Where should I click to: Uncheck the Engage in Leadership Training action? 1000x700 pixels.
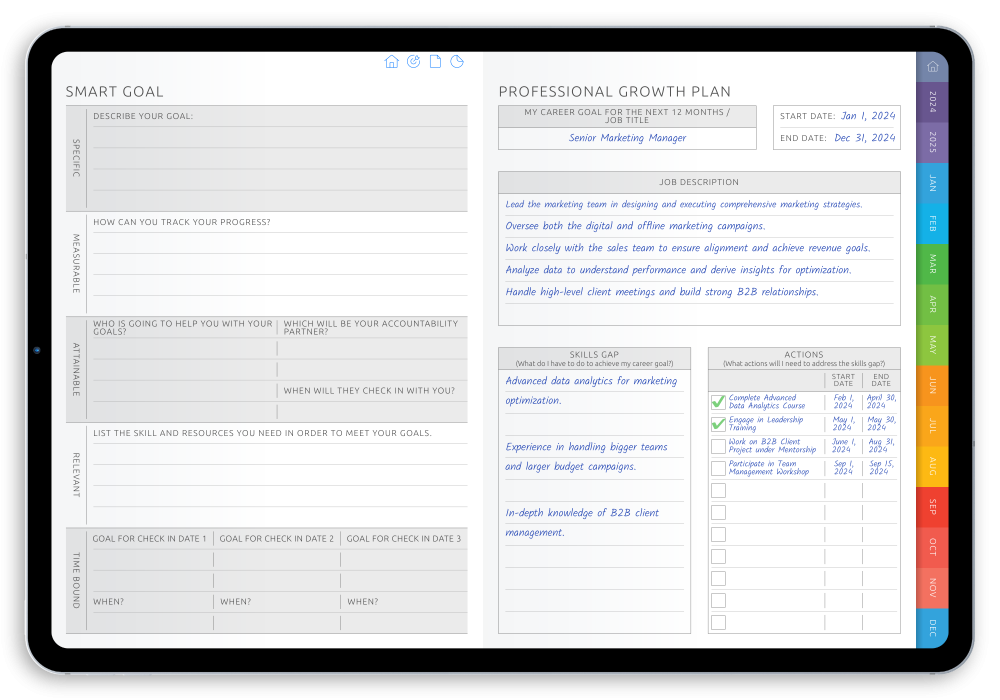pyautogui.click(x=717, y=424)
